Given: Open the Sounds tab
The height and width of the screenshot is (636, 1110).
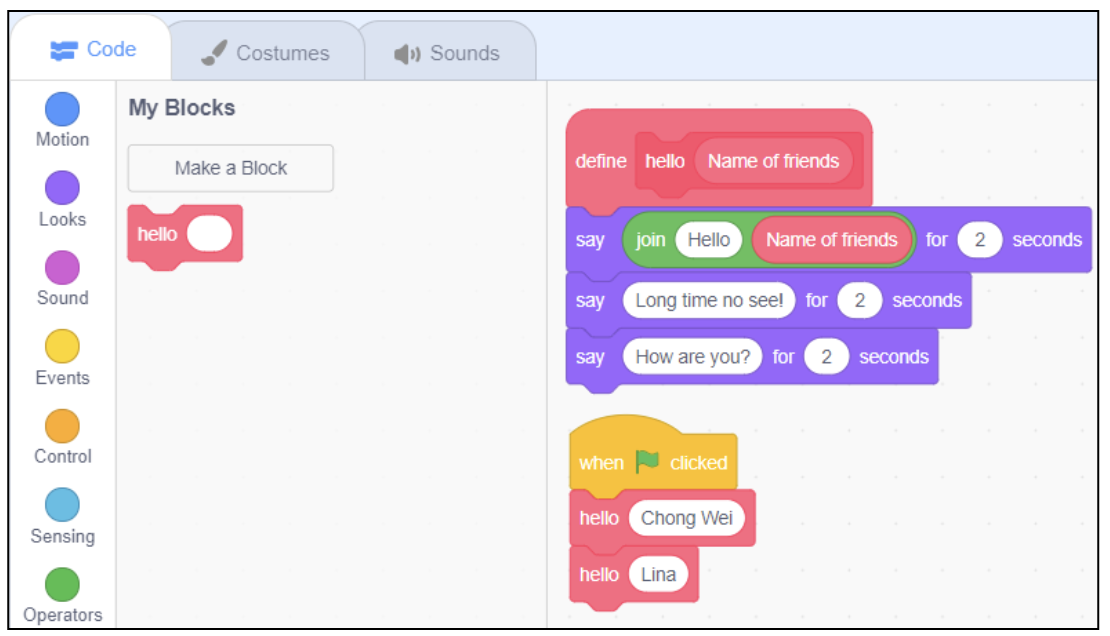Looking at the screenshot, I should 447,53.
